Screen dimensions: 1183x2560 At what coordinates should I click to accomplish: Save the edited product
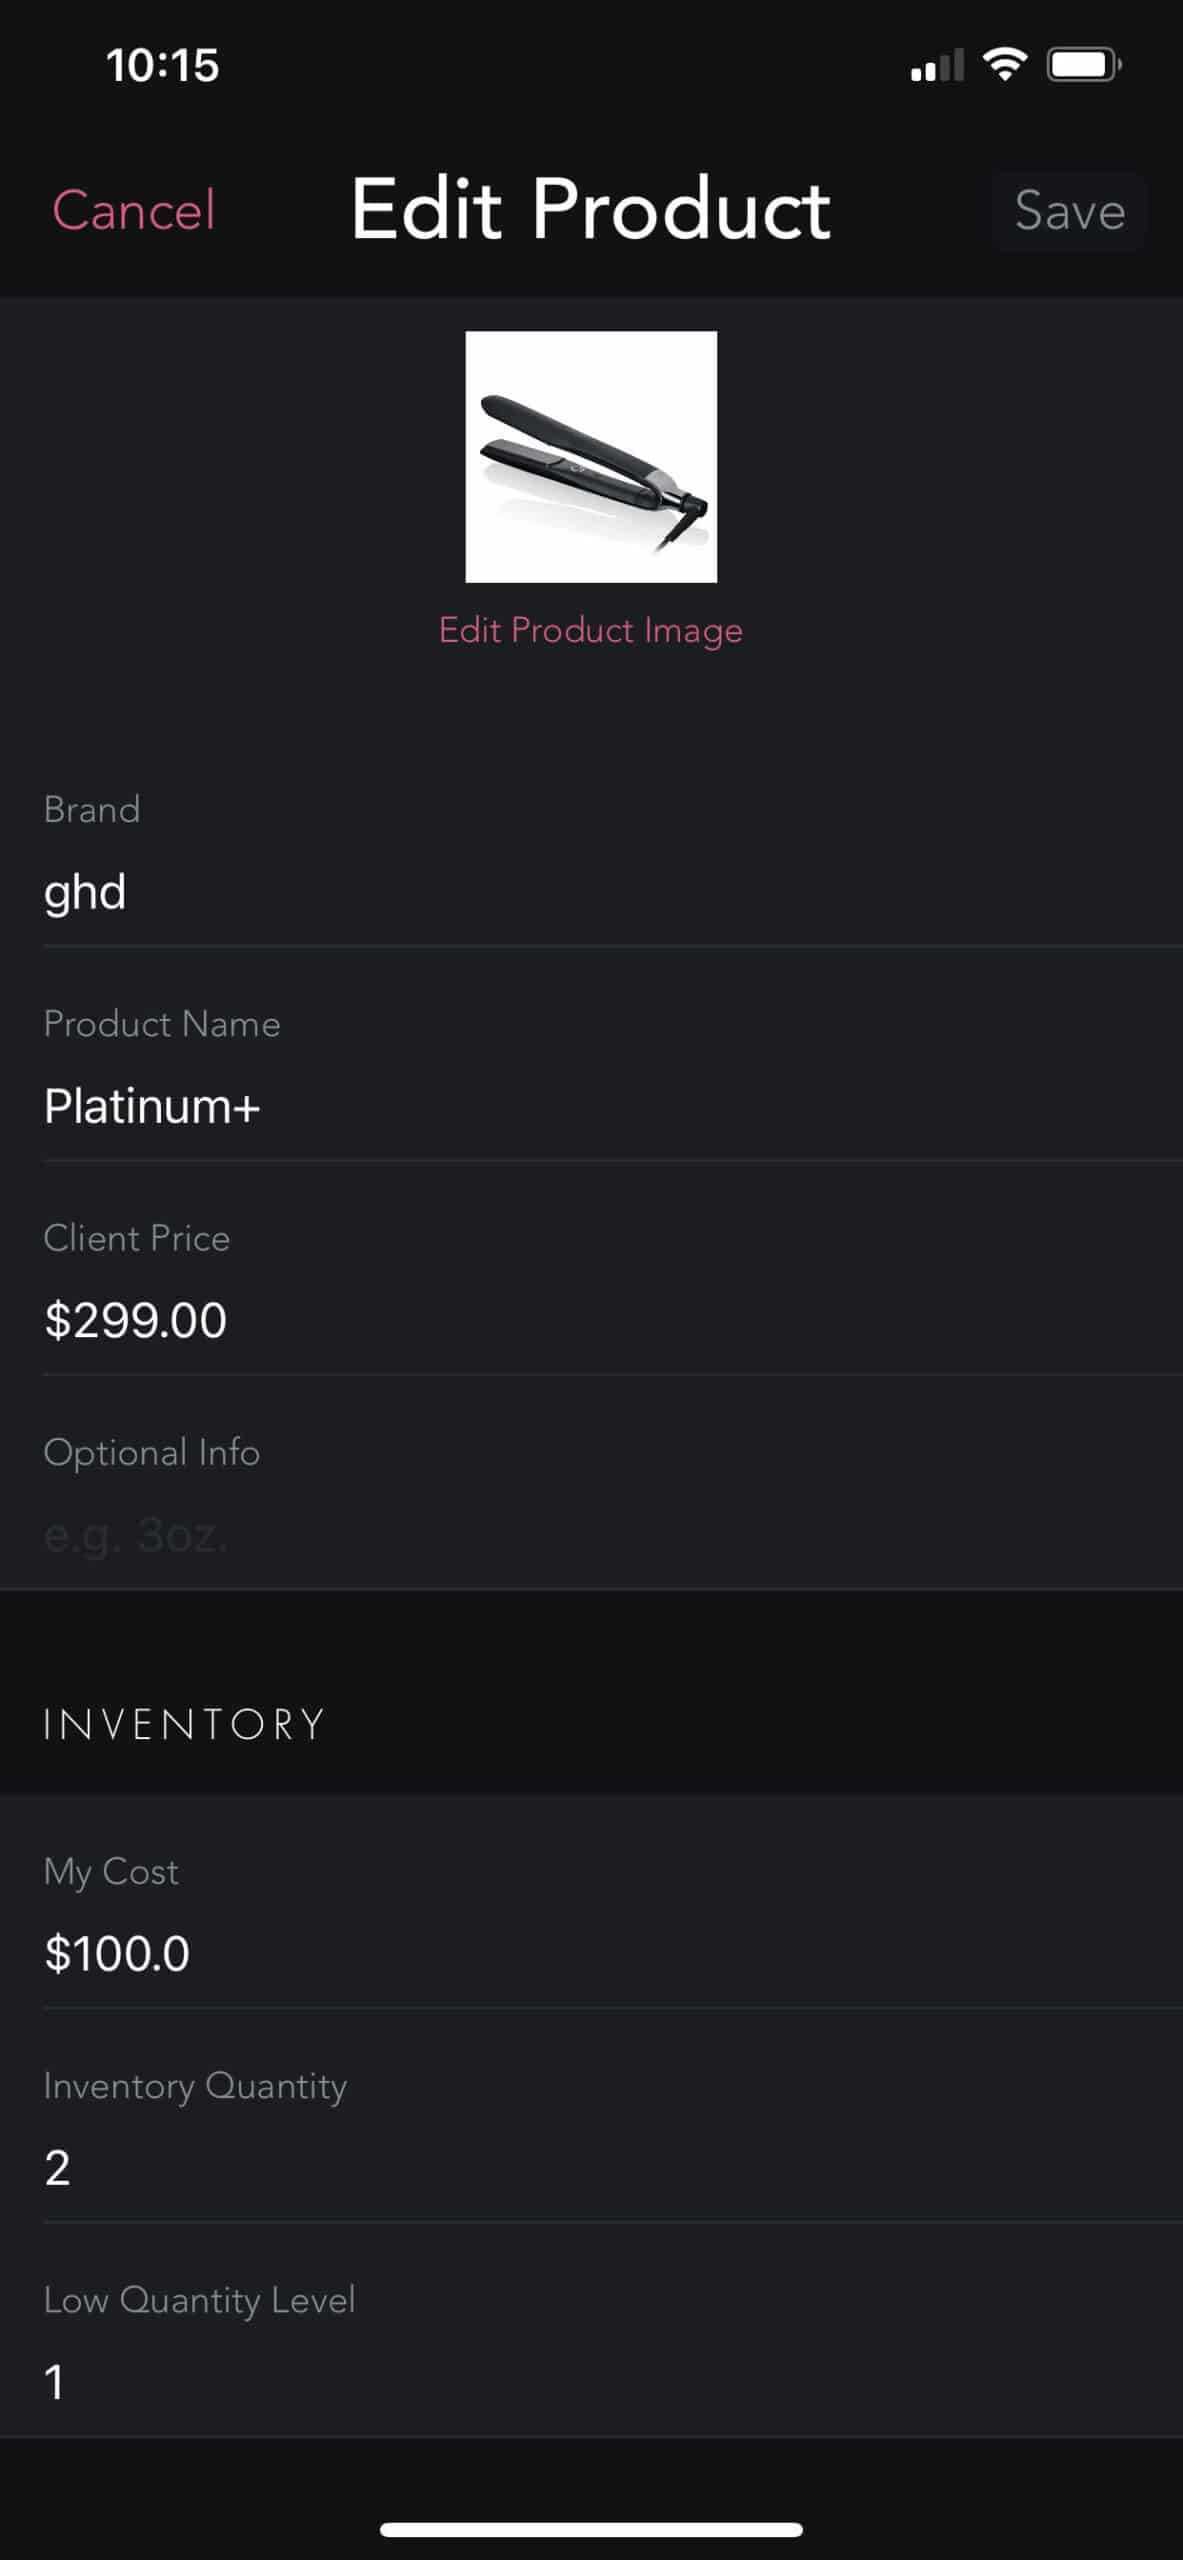point(1069,211)
